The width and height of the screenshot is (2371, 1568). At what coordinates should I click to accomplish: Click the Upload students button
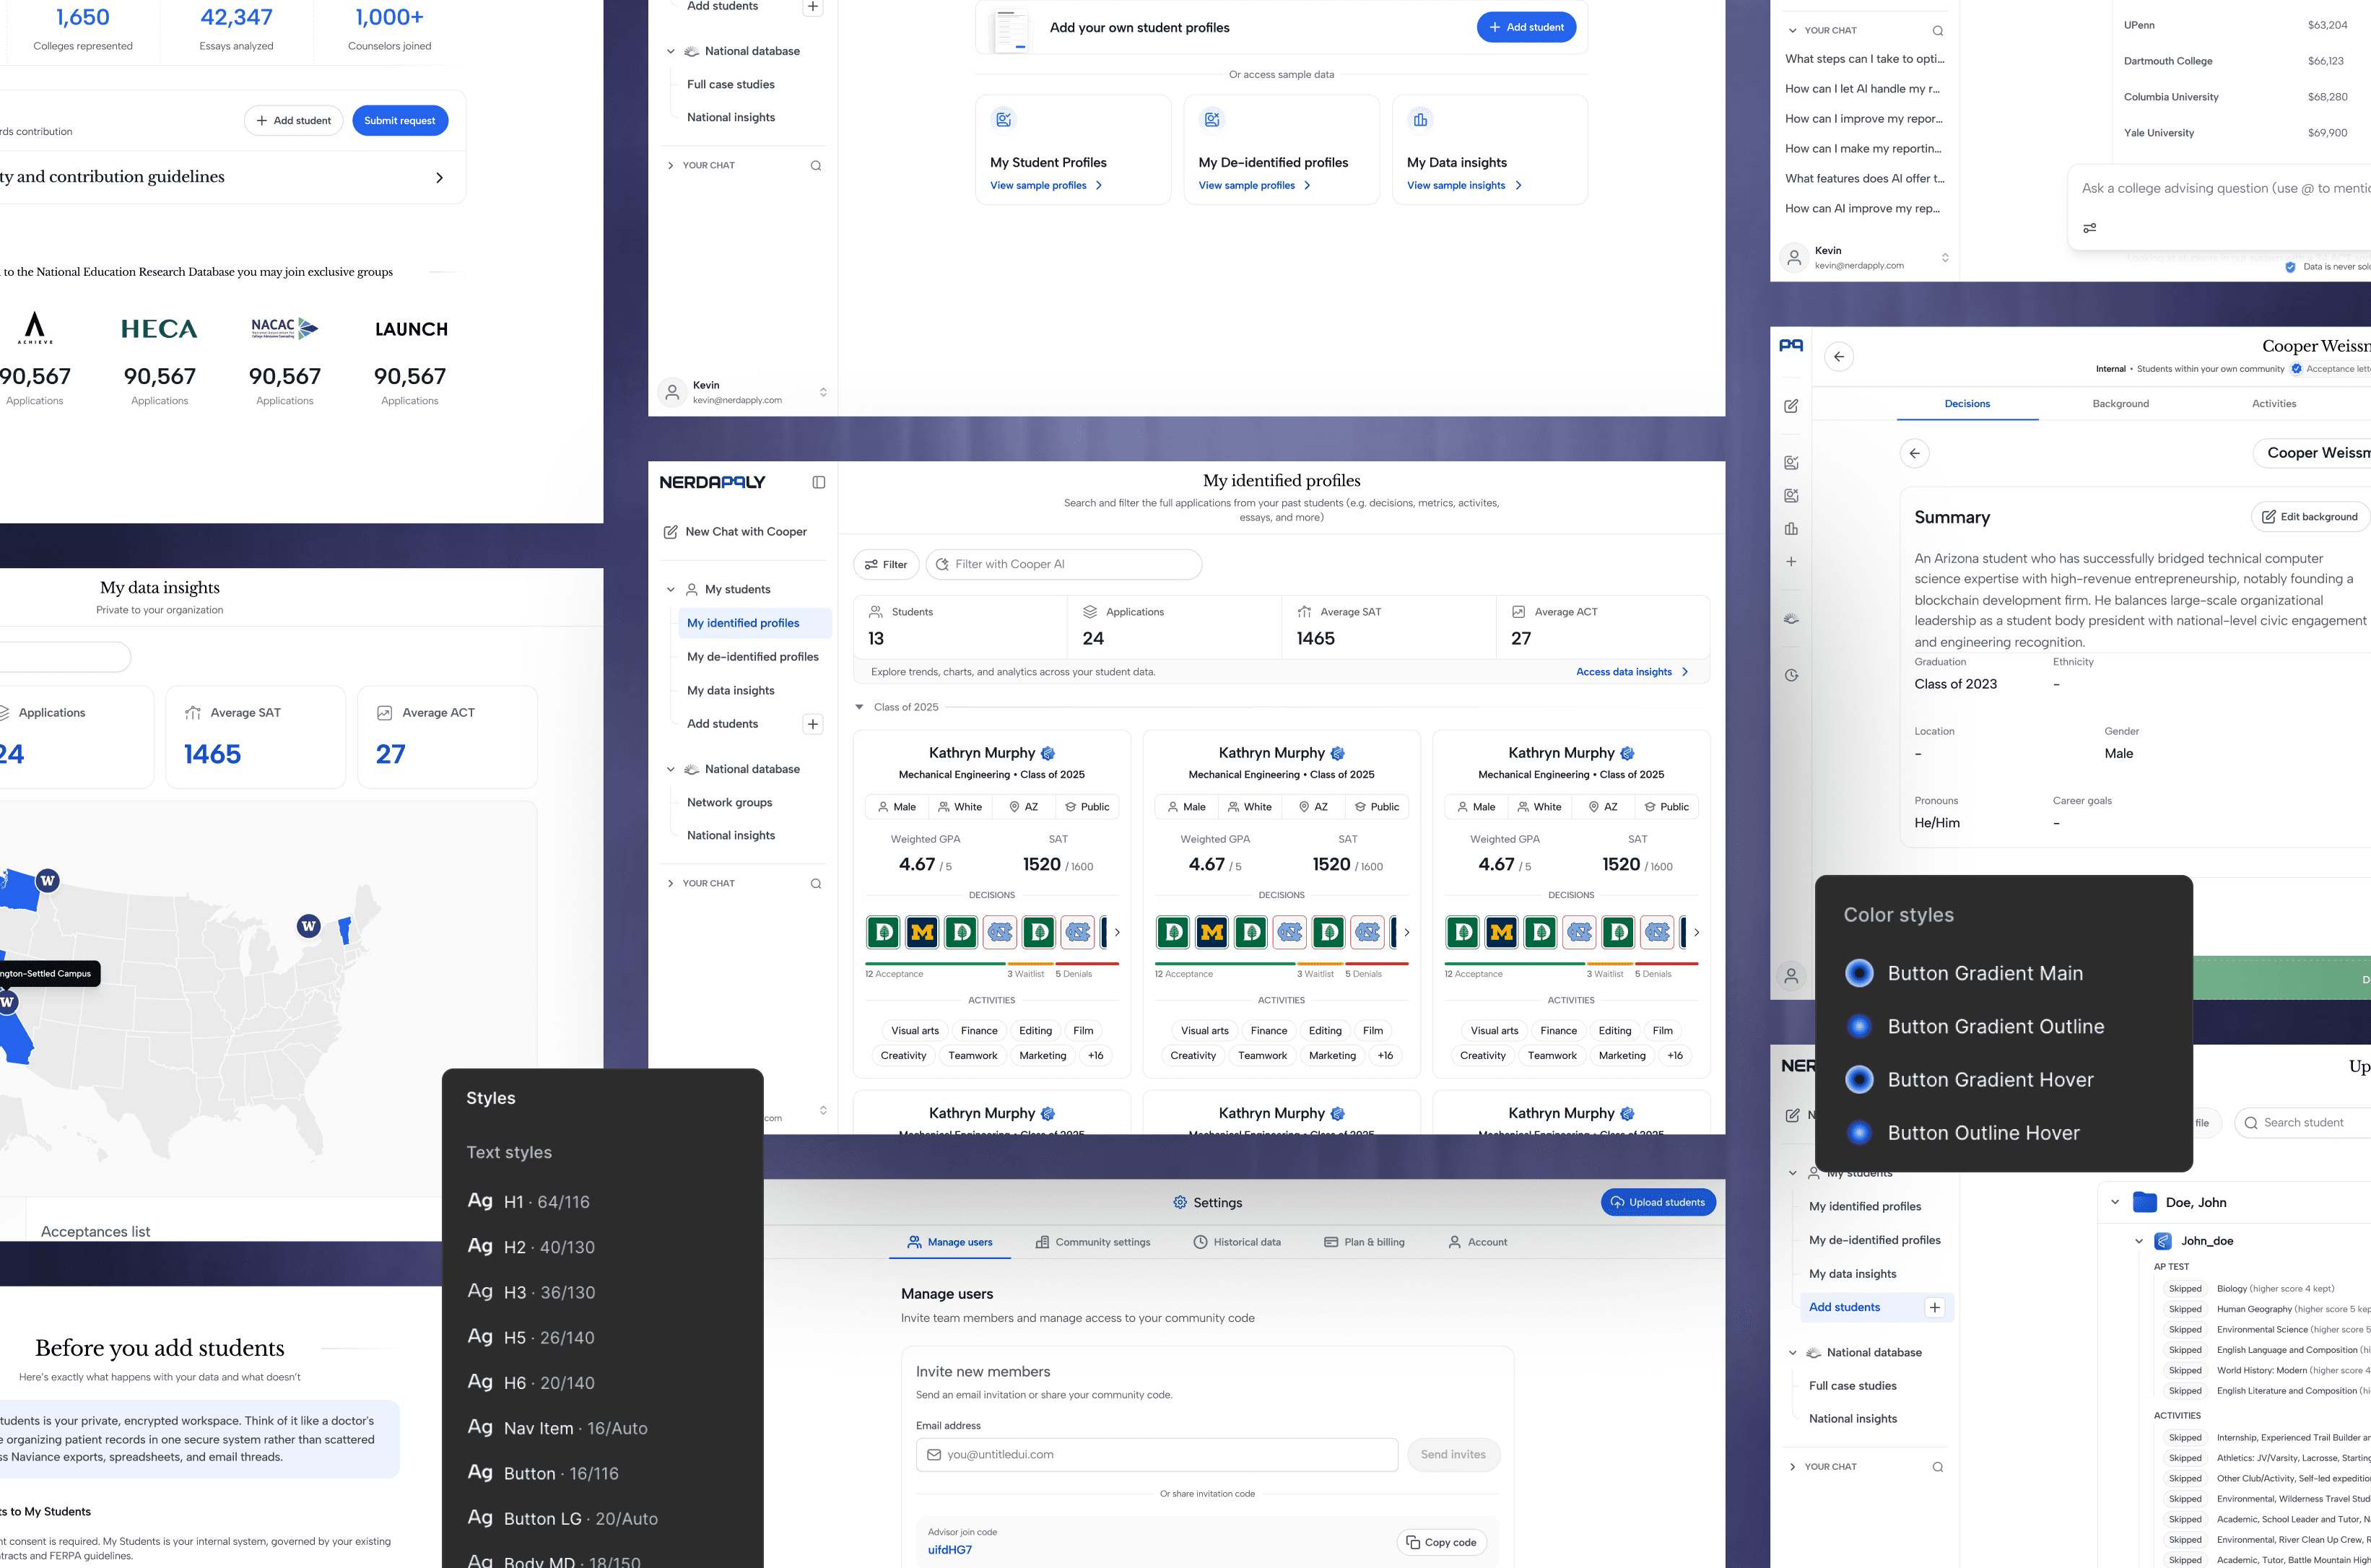[x=1658, y=1203]
